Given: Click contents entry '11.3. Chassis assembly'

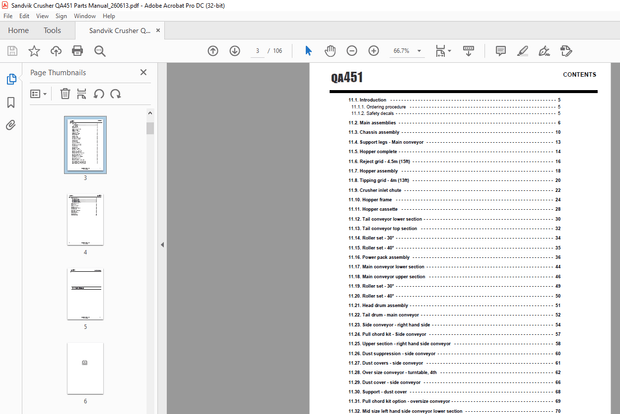Looking at the screenshot, I should click(x=454, y=132).
